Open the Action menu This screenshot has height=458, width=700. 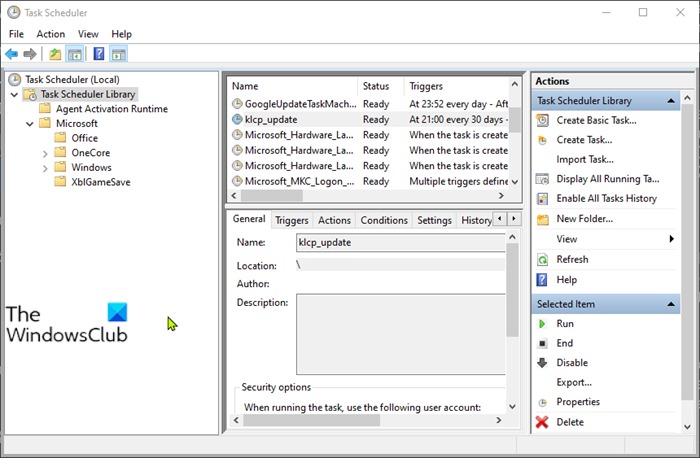(50, 34)
